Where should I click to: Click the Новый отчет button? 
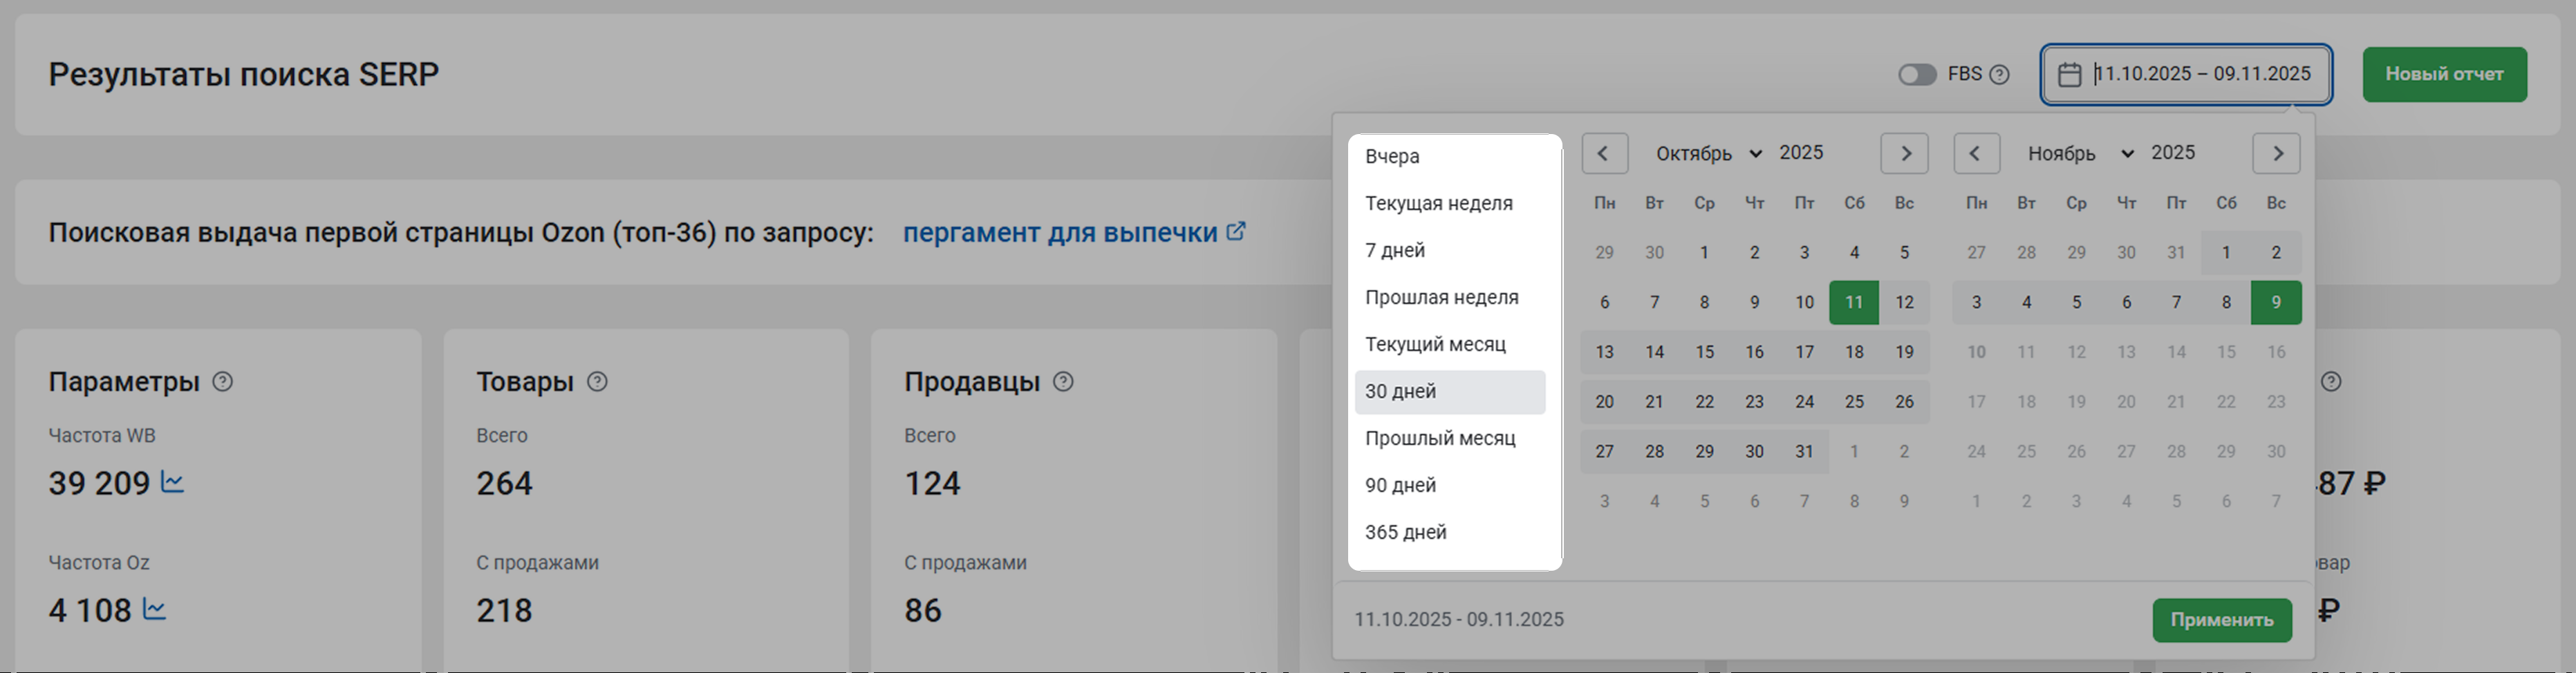(2443, 74)
